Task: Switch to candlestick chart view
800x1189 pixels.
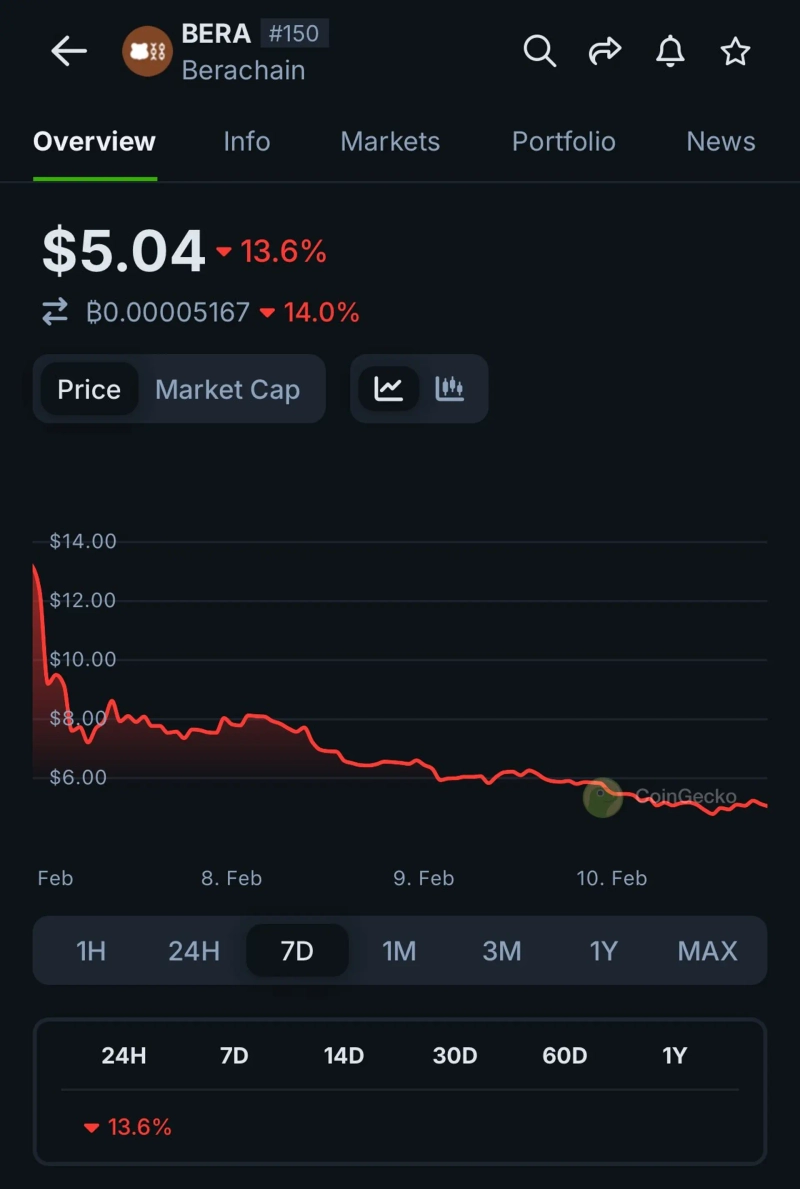Action: tap(450, 389)
